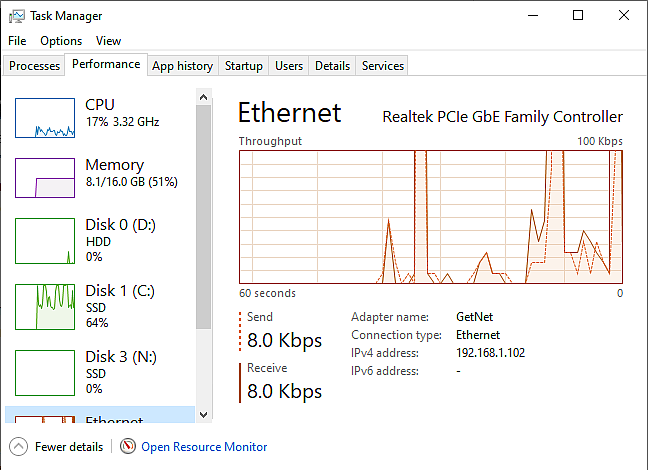Switch to the App history tab
The width and height of the screenshot is (648, 470).
183,66
